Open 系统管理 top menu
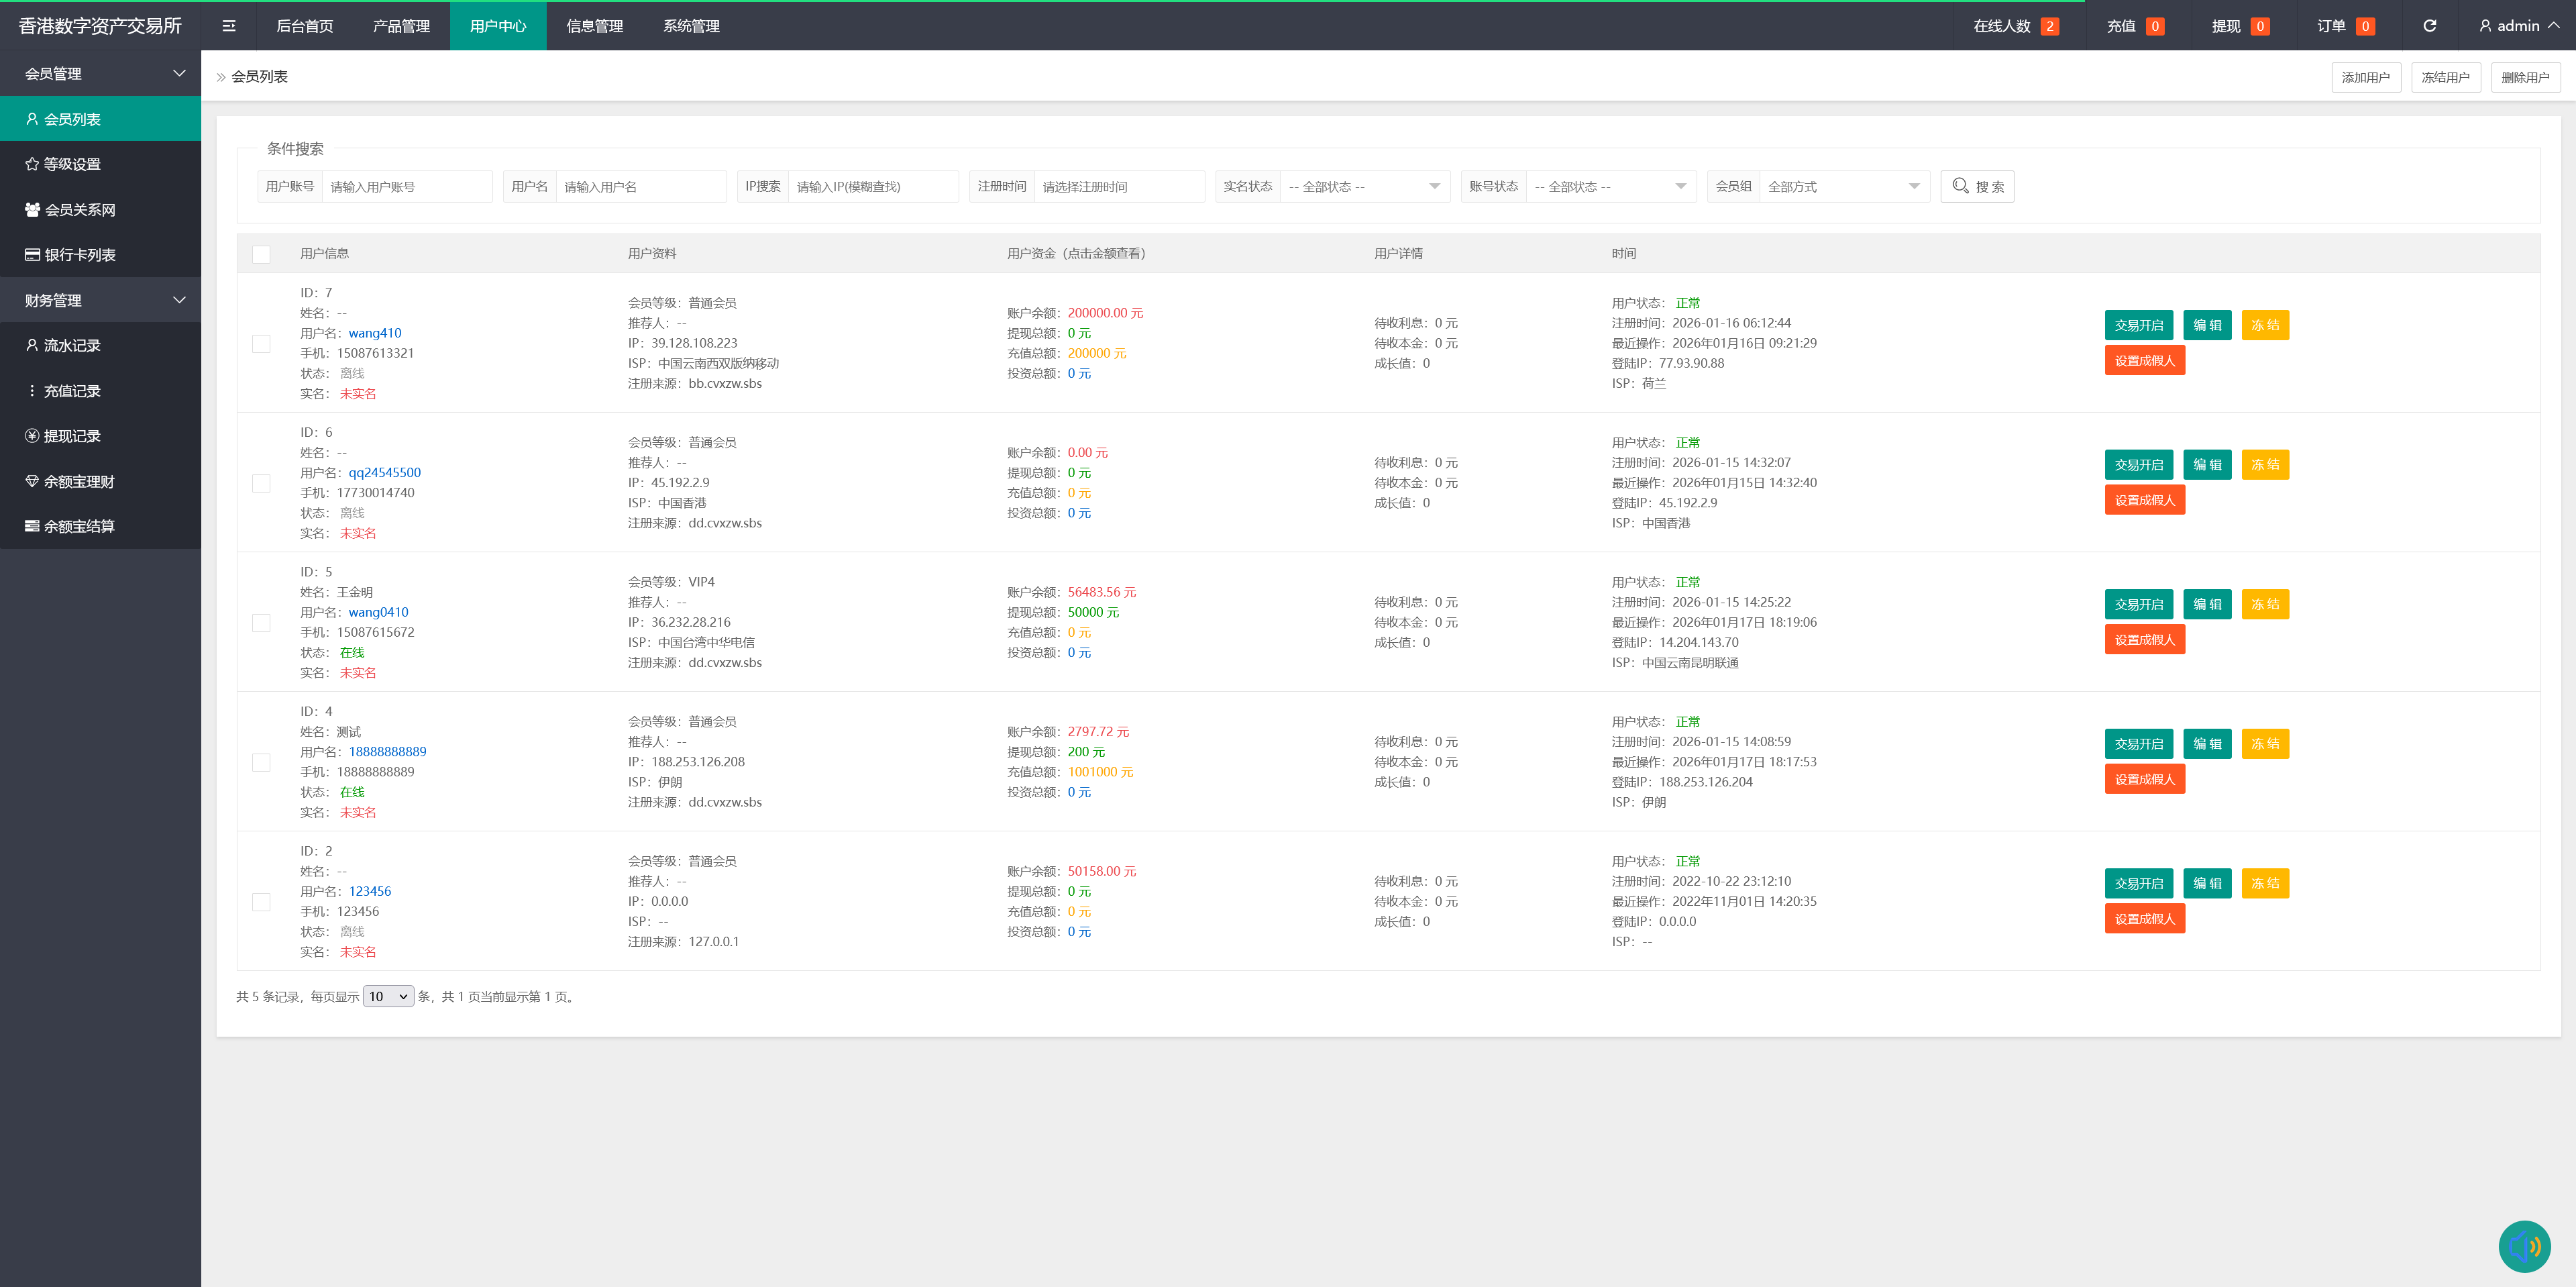Screen dimensions: 2576x1287 point(691,26)
